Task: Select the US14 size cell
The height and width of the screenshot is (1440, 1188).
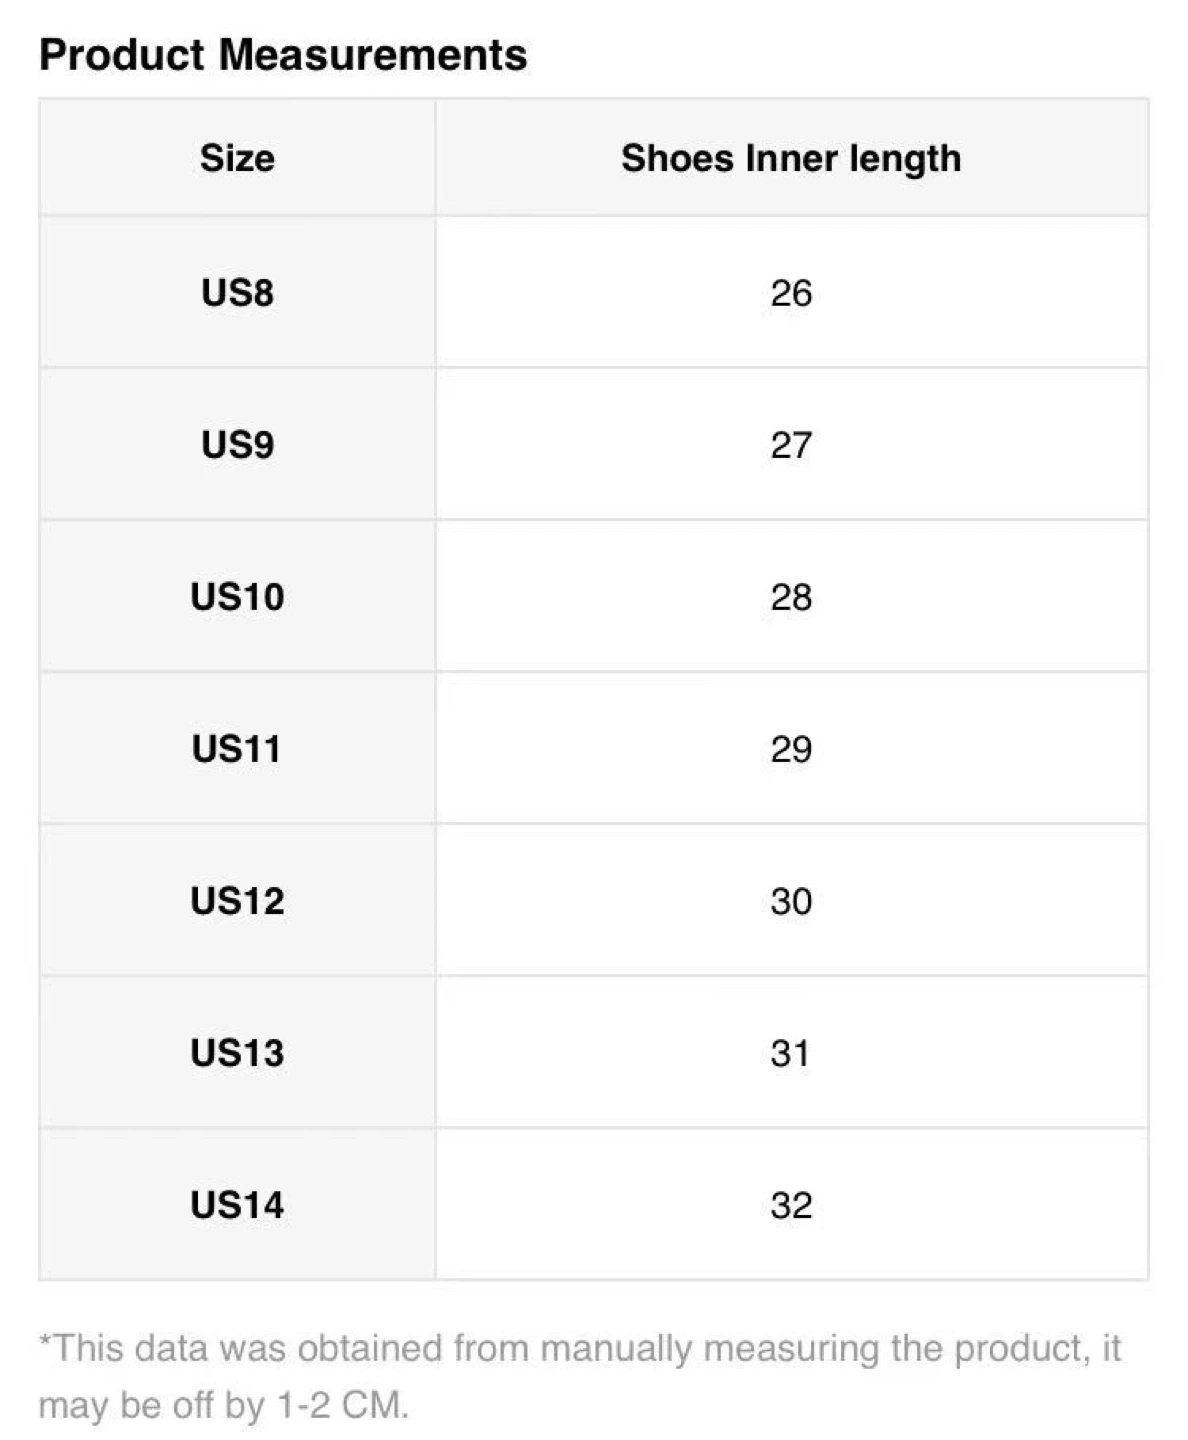Action: 237,1205
